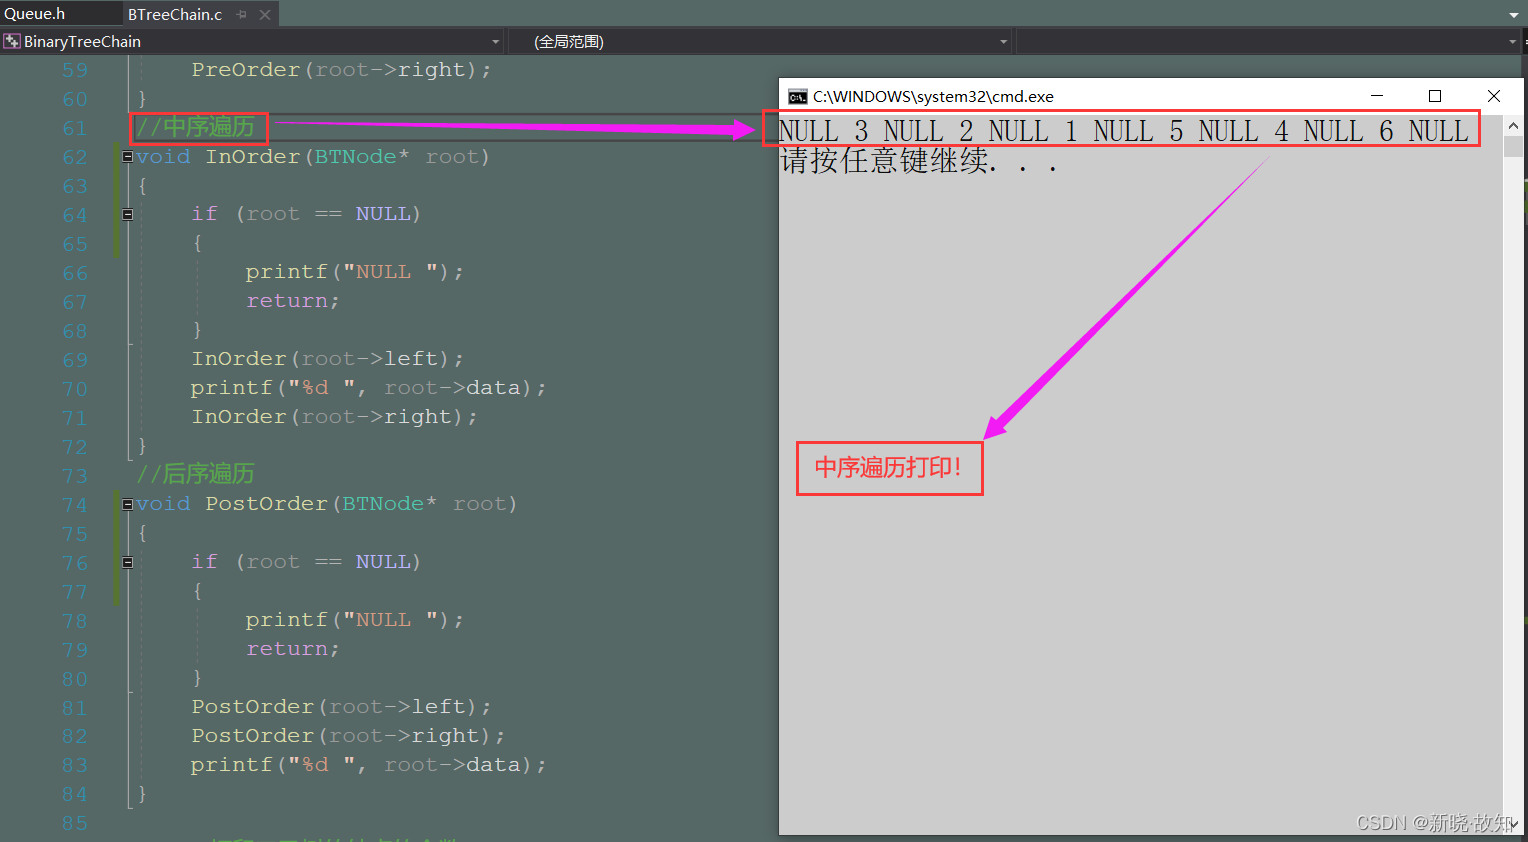Collapse the if block at line 76
This screenshot has width=1528, height=842.
tap(128, 562)
